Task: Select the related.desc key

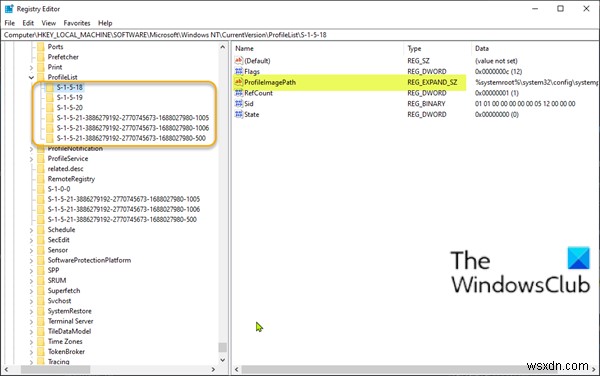Action: (x=65, y=169)
